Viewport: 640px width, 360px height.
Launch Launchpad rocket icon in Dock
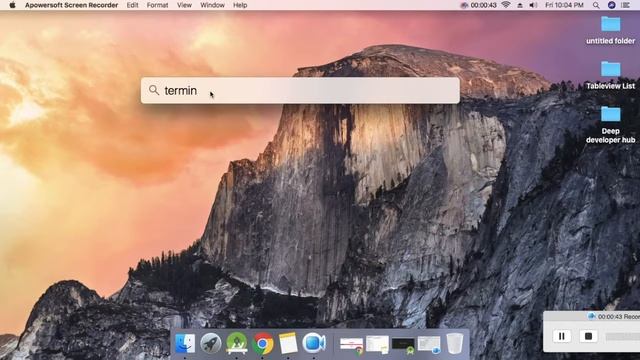(x=211, y=343)
